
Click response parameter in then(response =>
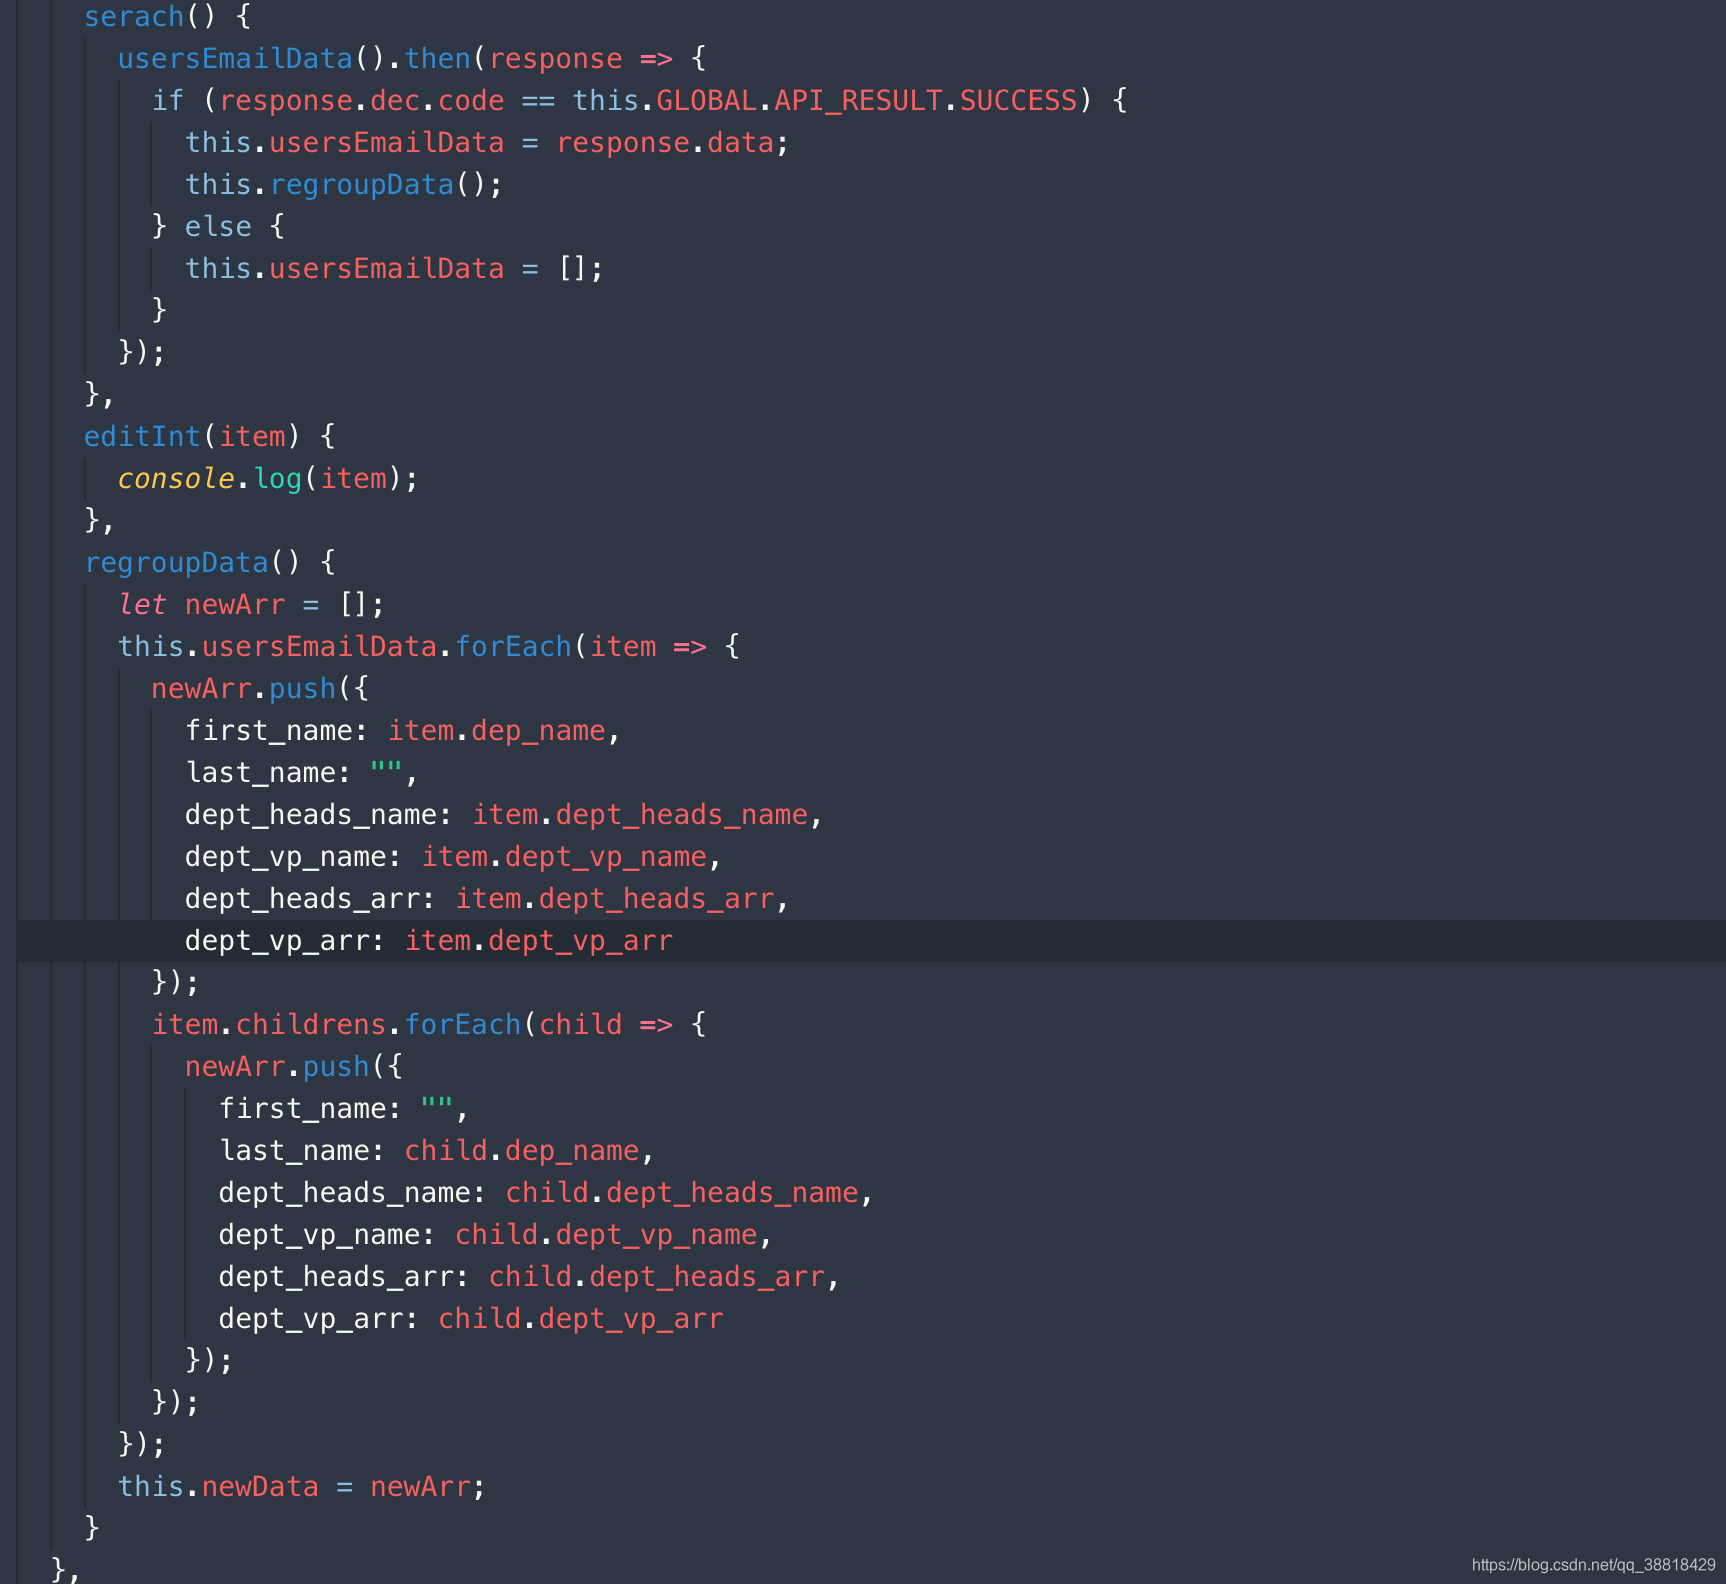tap(555, 58)
